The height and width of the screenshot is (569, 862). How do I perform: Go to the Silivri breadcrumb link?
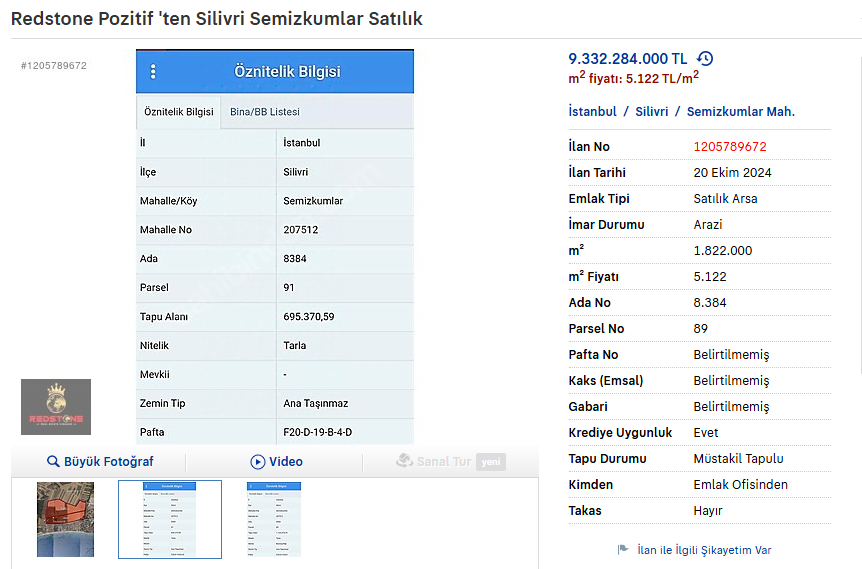tap(651, 112)
